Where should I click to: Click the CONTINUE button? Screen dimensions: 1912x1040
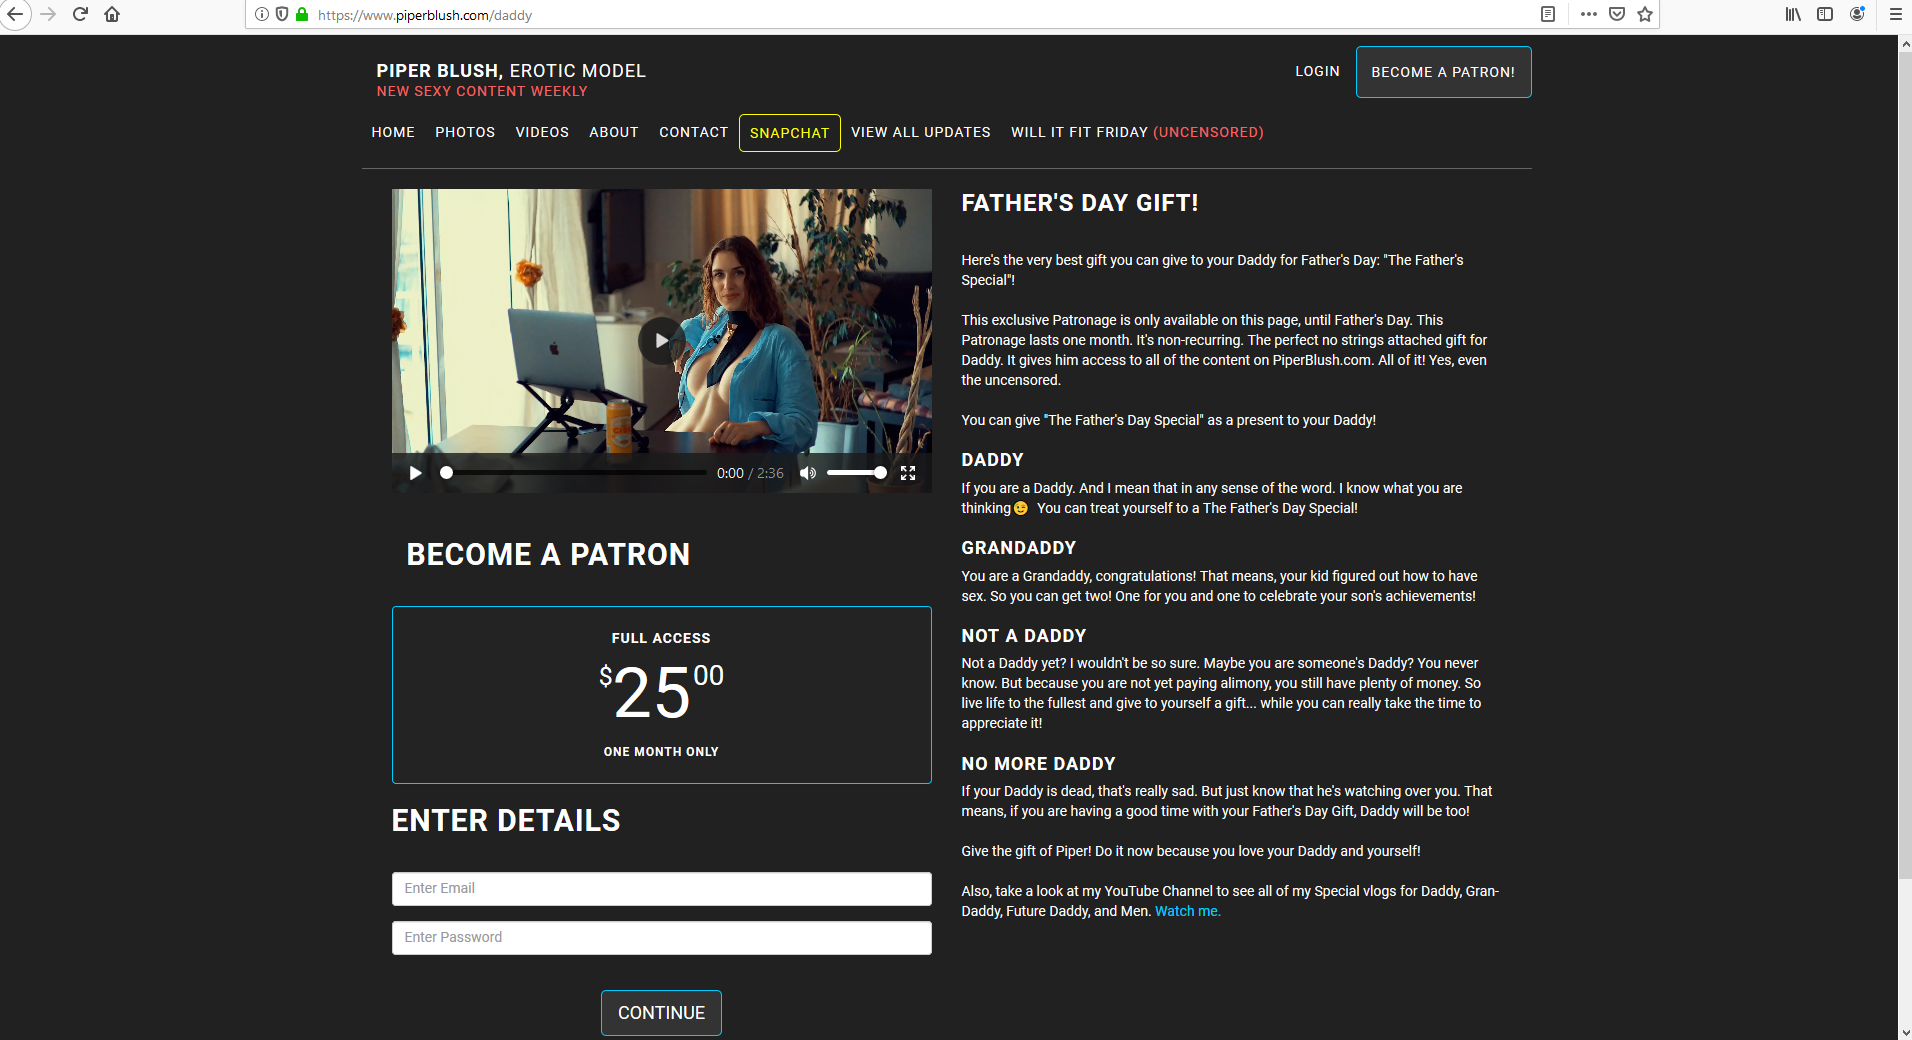point(661,1013)
